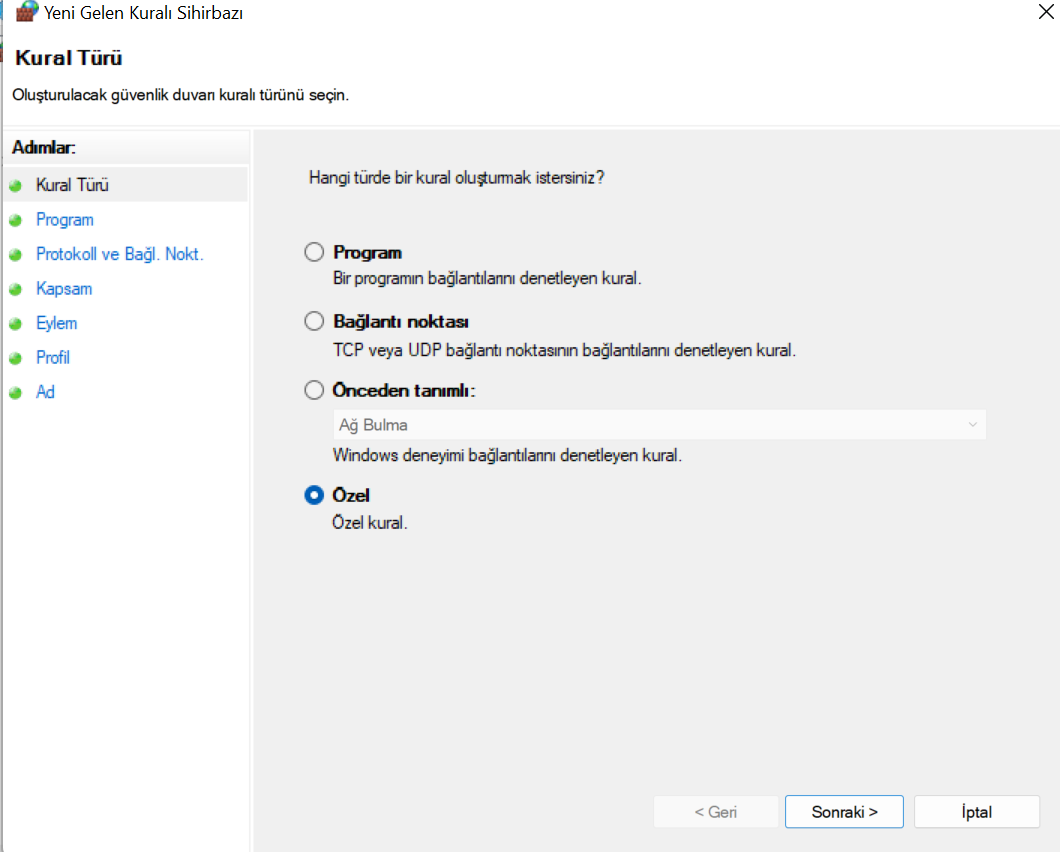This screenshot has height=852, width=1060.
Task: Click green bullet beside Kapsam step
Action: click(15, 290)
